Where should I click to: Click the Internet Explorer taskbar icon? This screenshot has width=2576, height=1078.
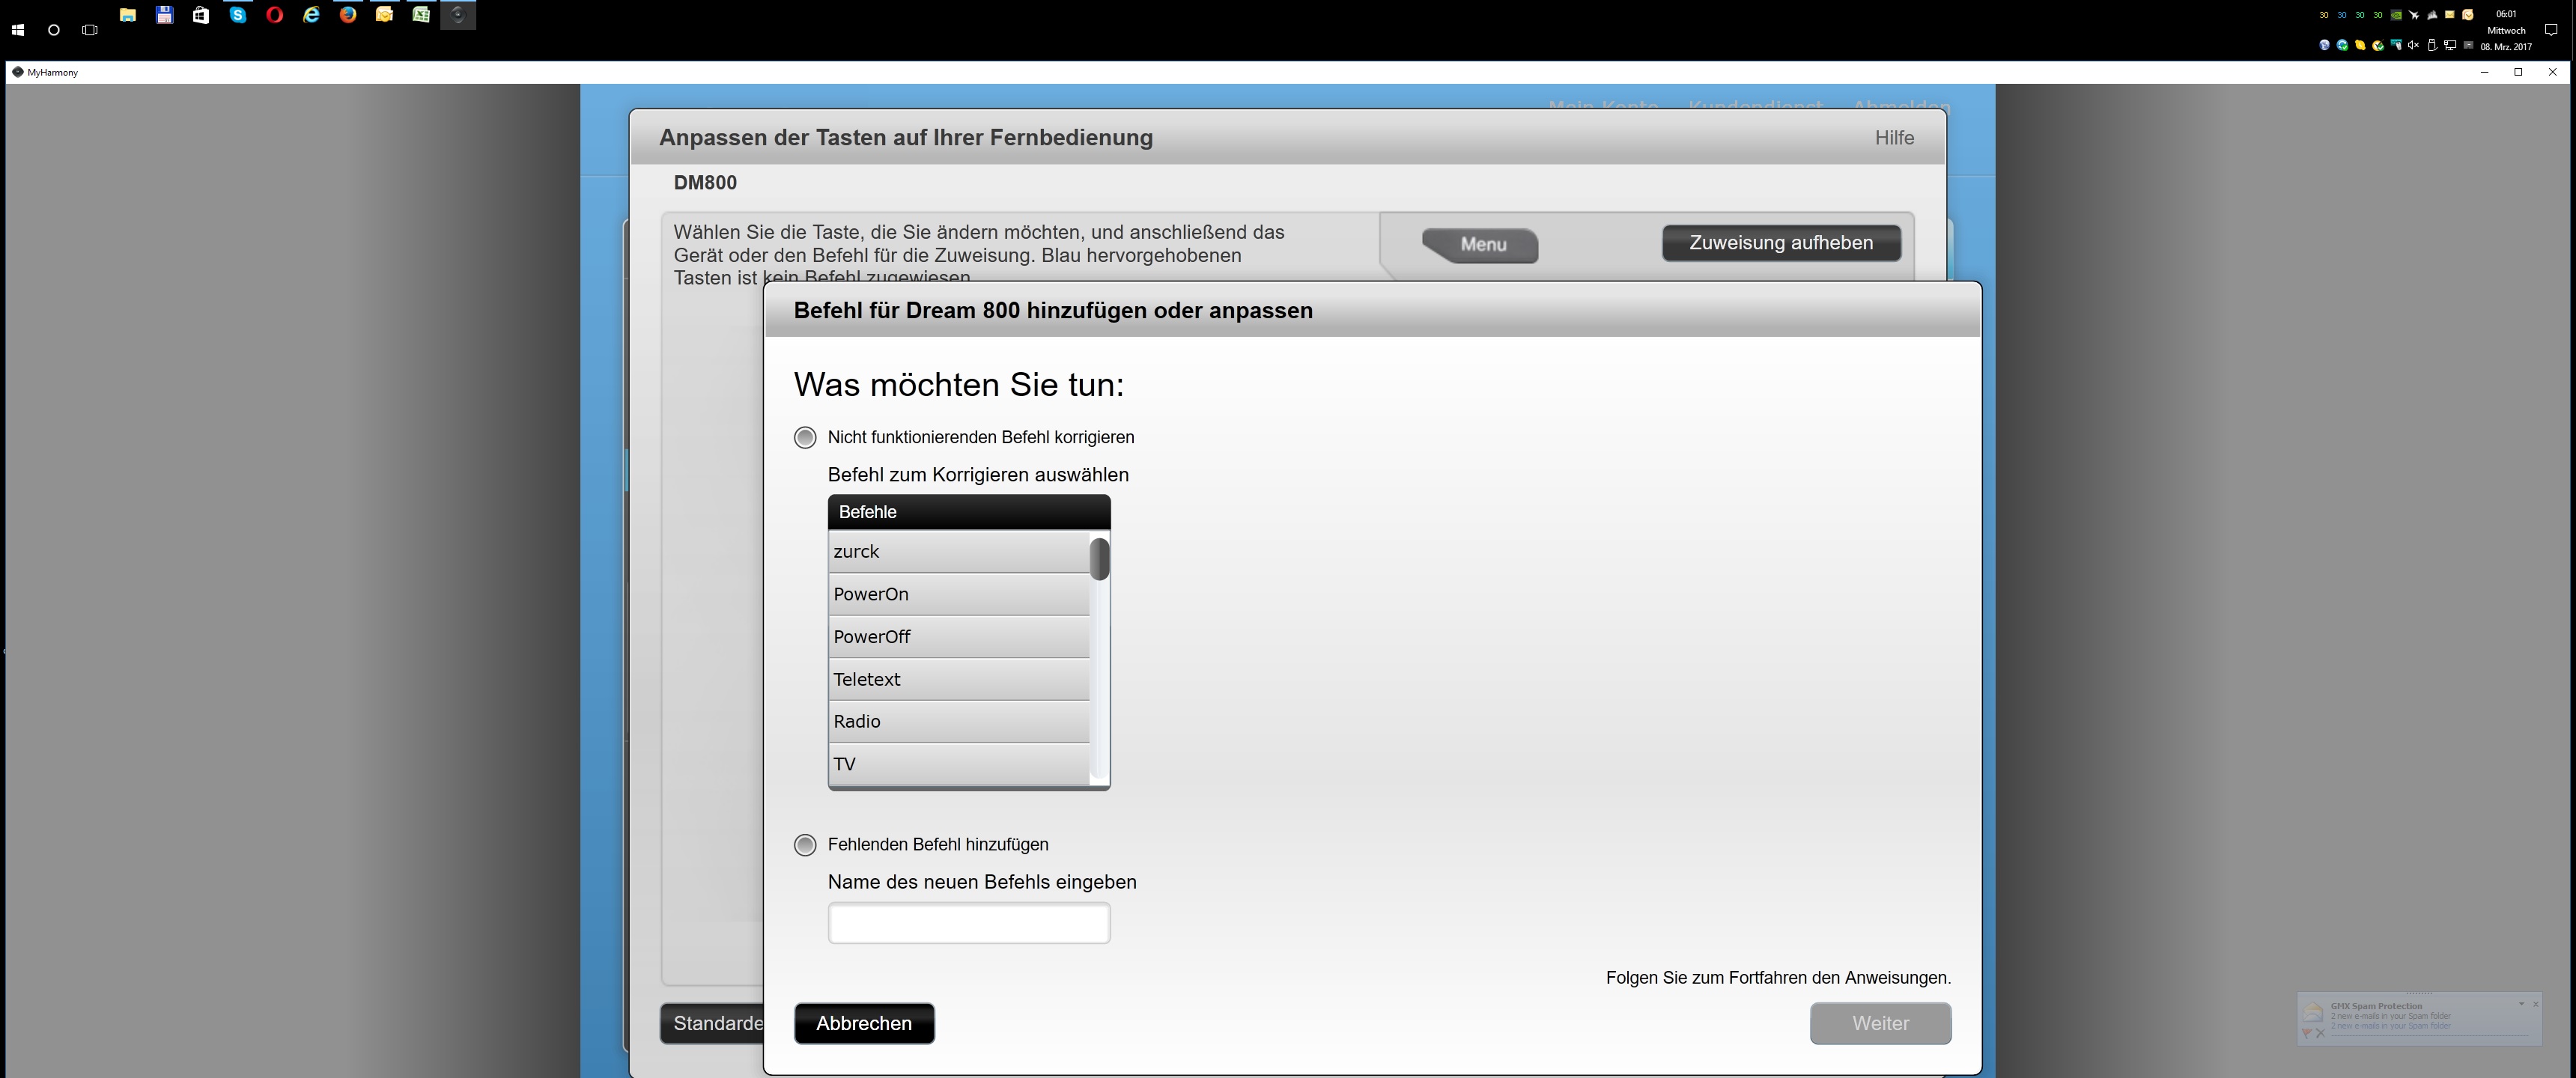click(x=311, y=15)
